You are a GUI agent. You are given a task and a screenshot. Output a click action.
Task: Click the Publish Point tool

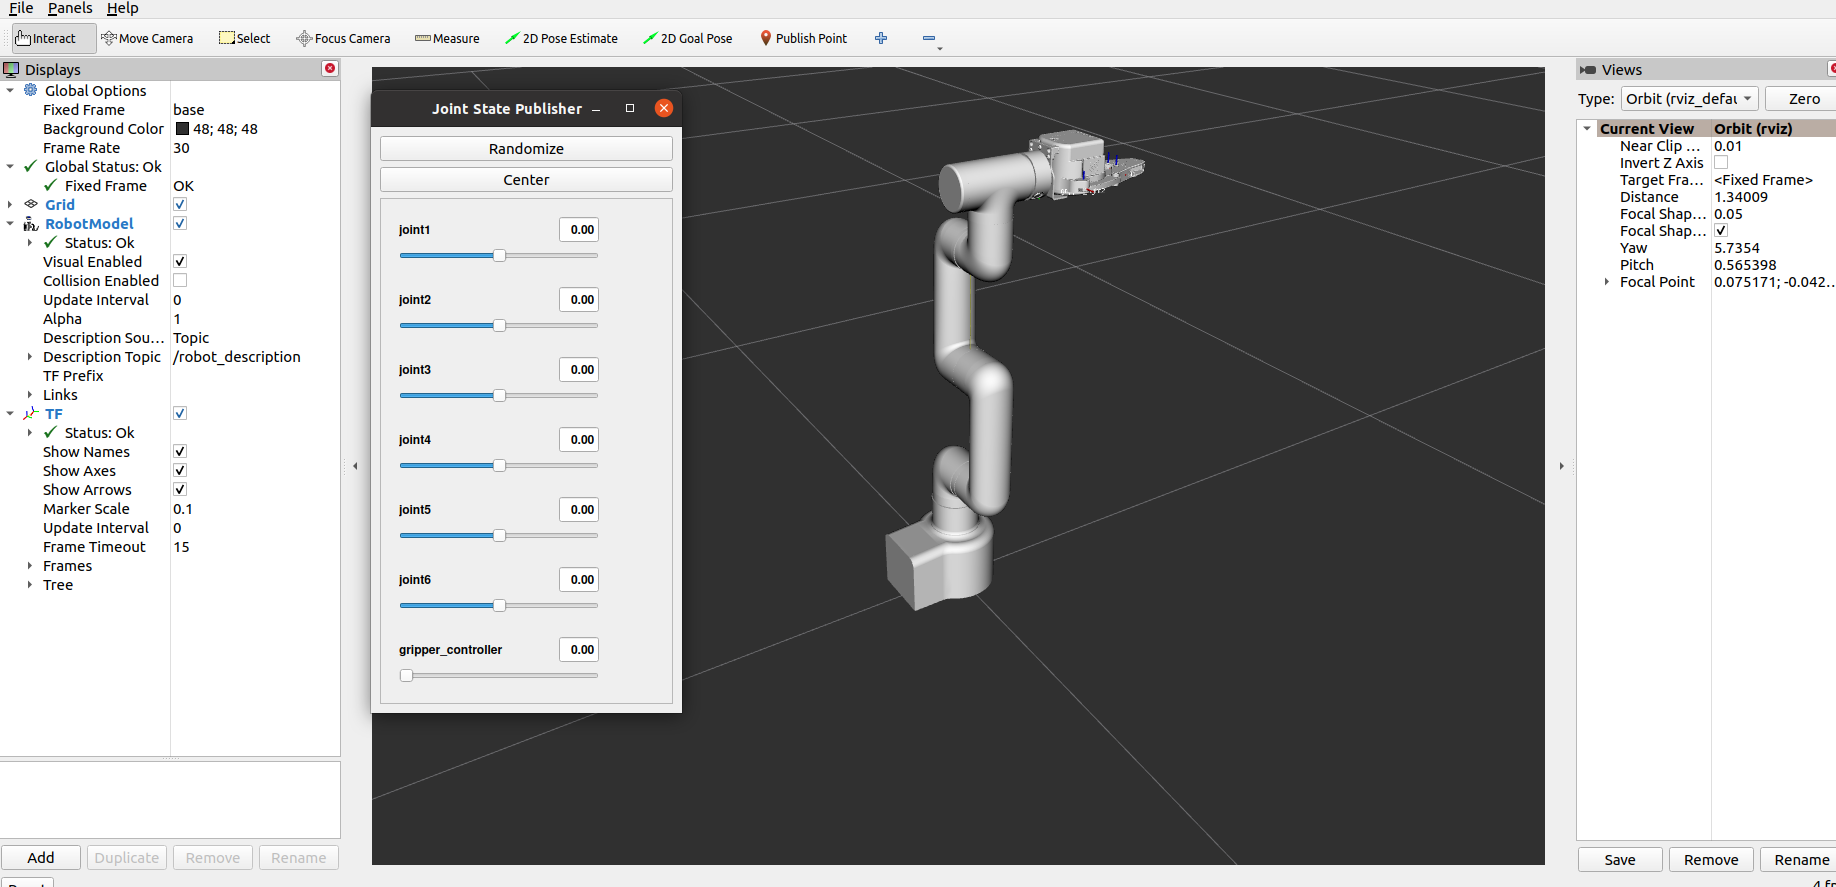coord(803,39)
